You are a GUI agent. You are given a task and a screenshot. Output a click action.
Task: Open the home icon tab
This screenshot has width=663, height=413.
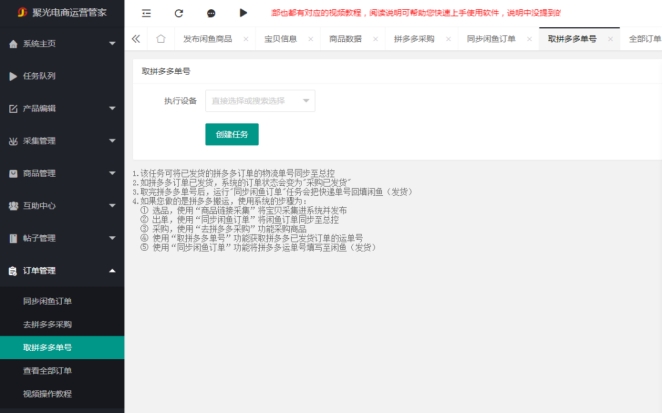coord(161,39)
